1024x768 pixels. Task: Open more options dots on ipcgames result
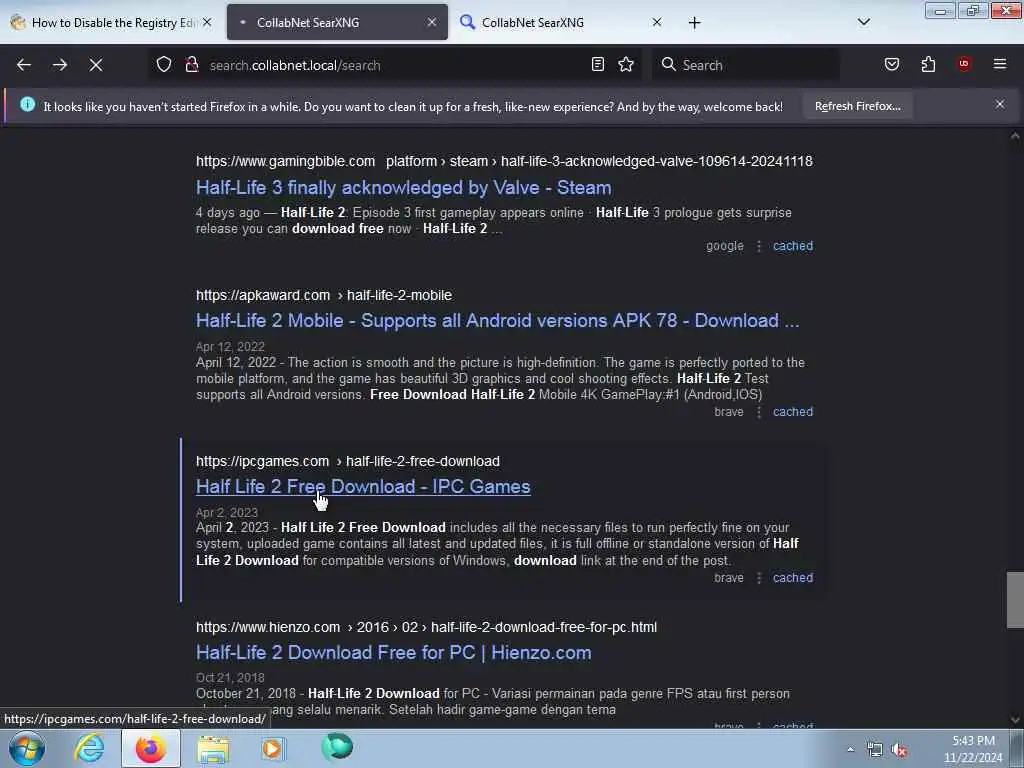758,578
